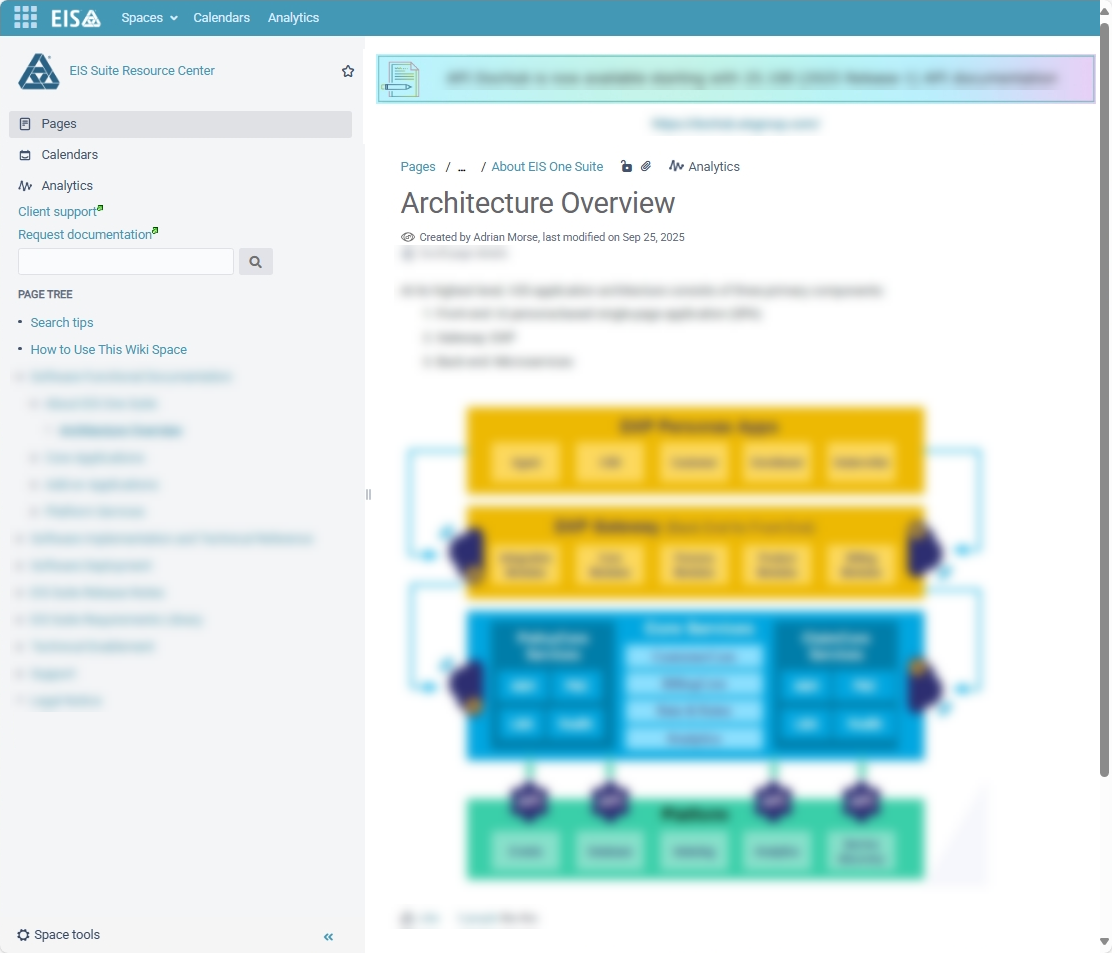
Task: Click the scrollbar down arrow
Action: [x=1104, y=942]
